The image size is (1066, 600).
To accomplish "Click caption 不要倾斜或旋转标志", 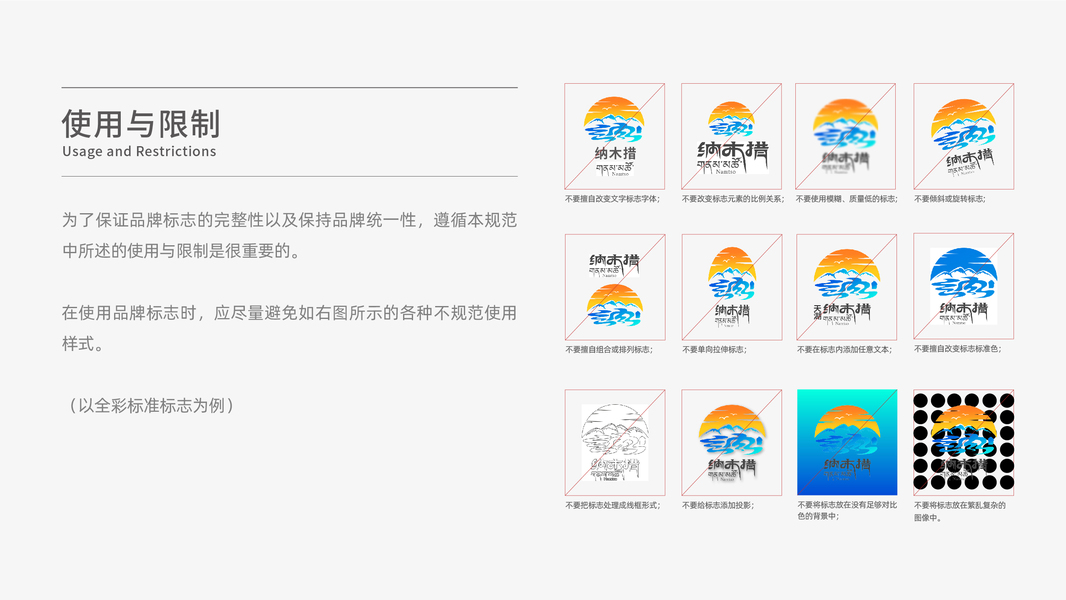I will click(949, 199).
